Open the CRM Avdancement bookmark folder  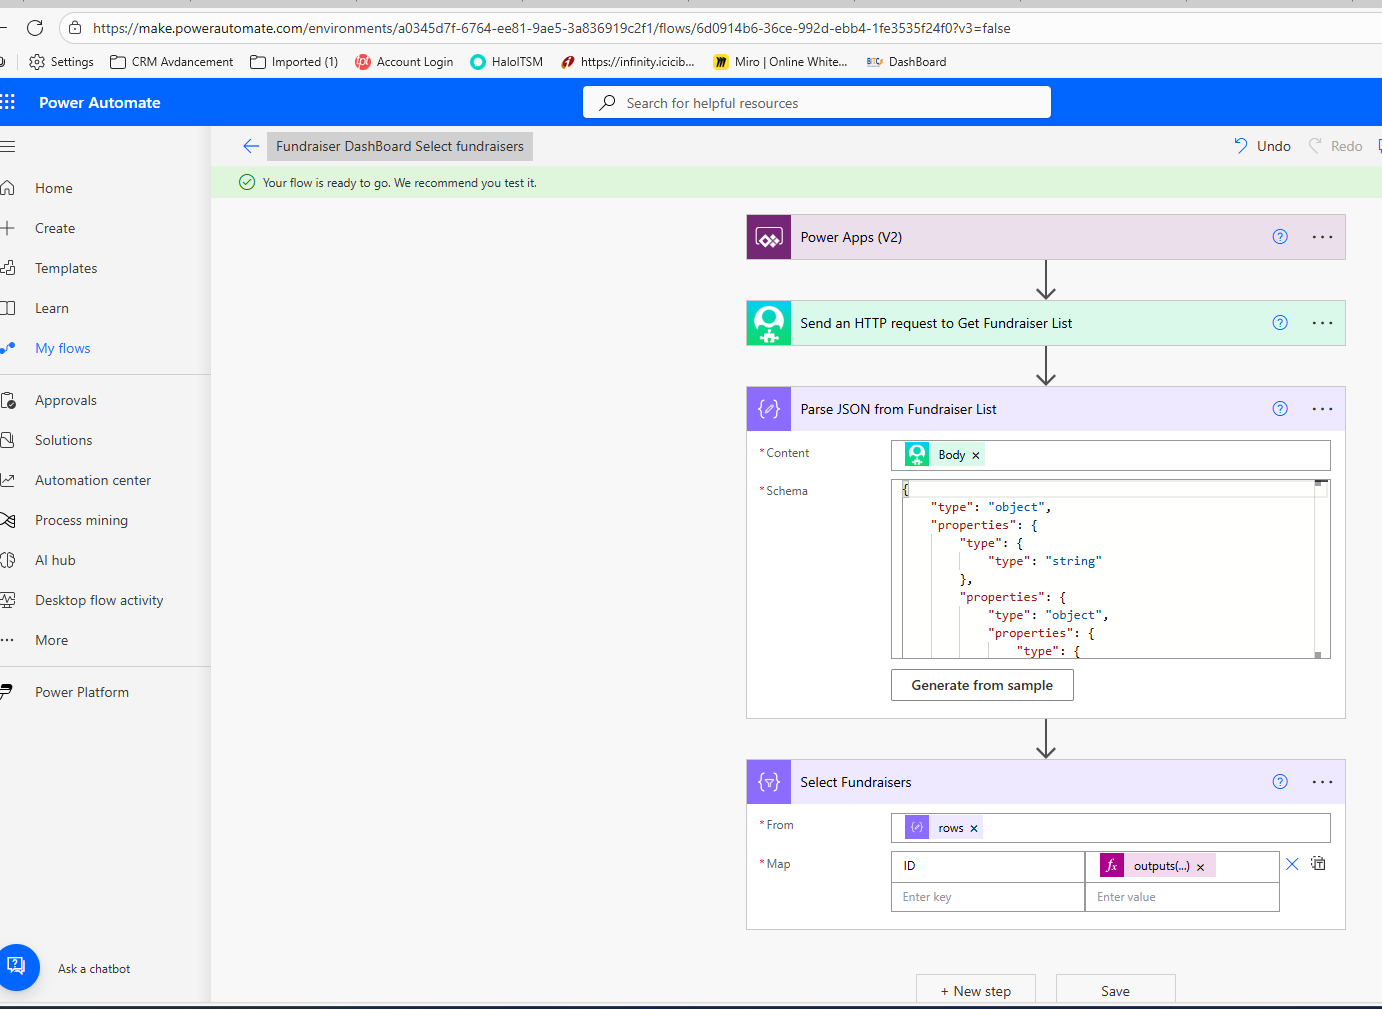172,62
